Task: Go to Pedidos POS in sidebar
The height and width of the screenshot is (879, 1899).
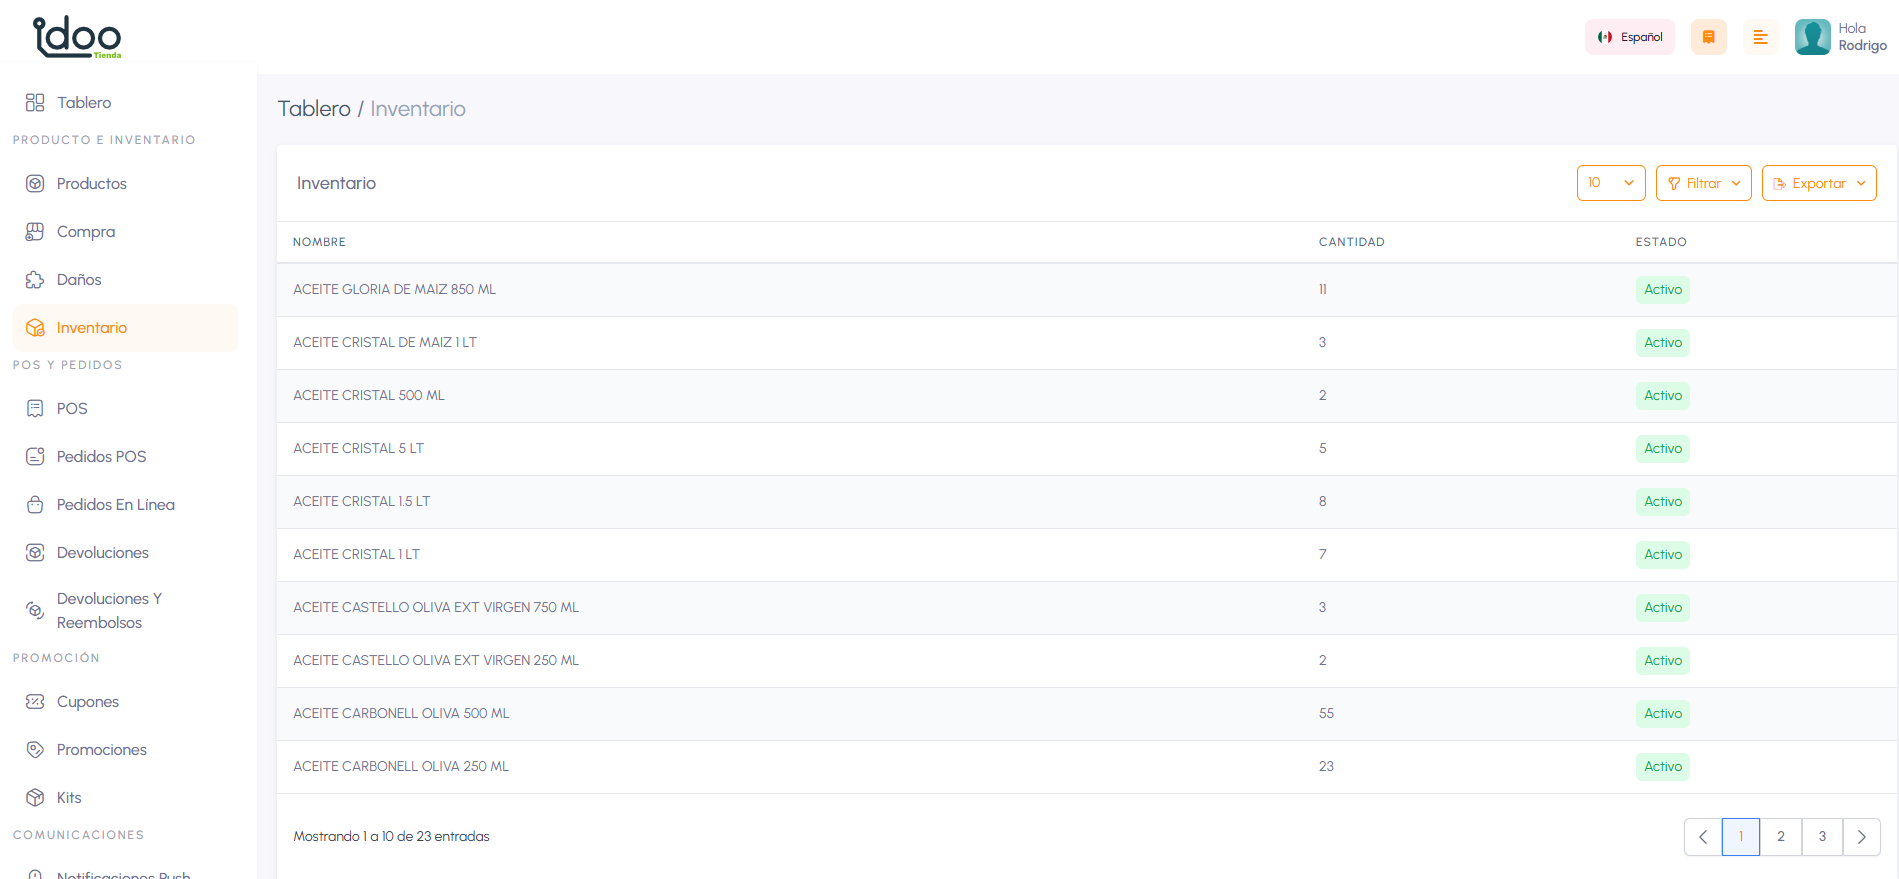Action: (x=101, y=457)
